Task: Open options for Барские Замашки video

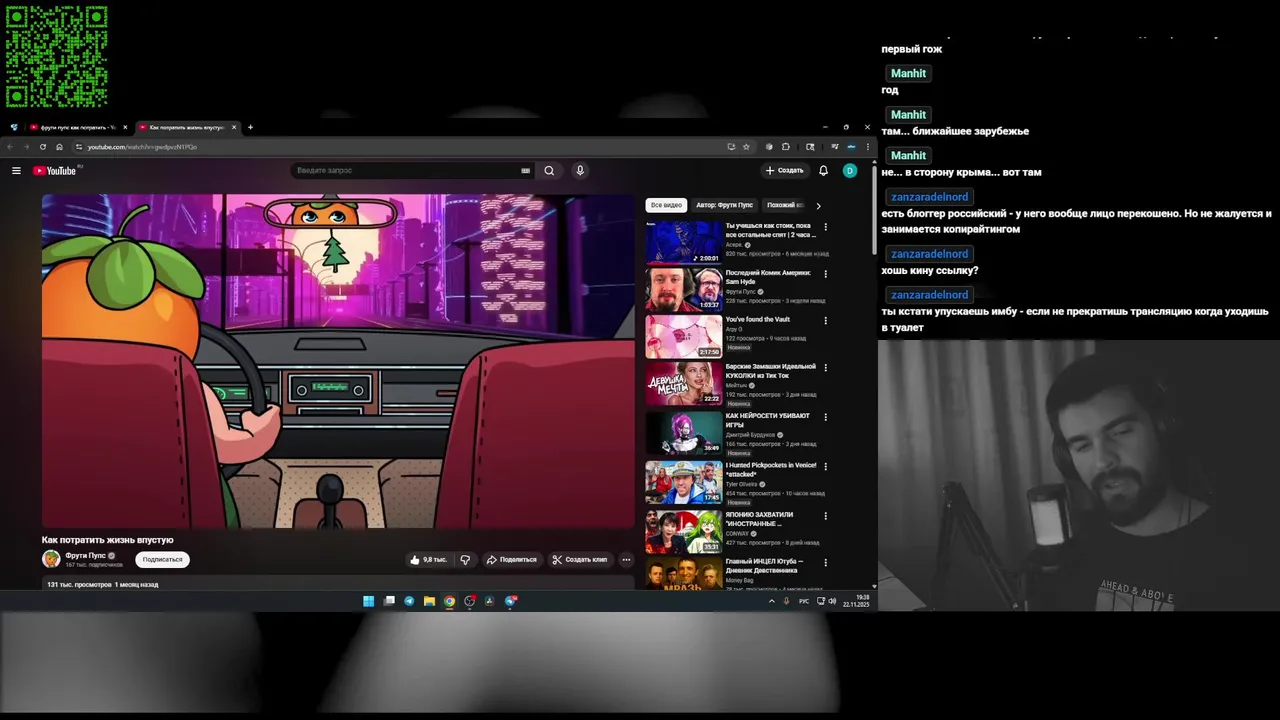Action: (826, 368)
